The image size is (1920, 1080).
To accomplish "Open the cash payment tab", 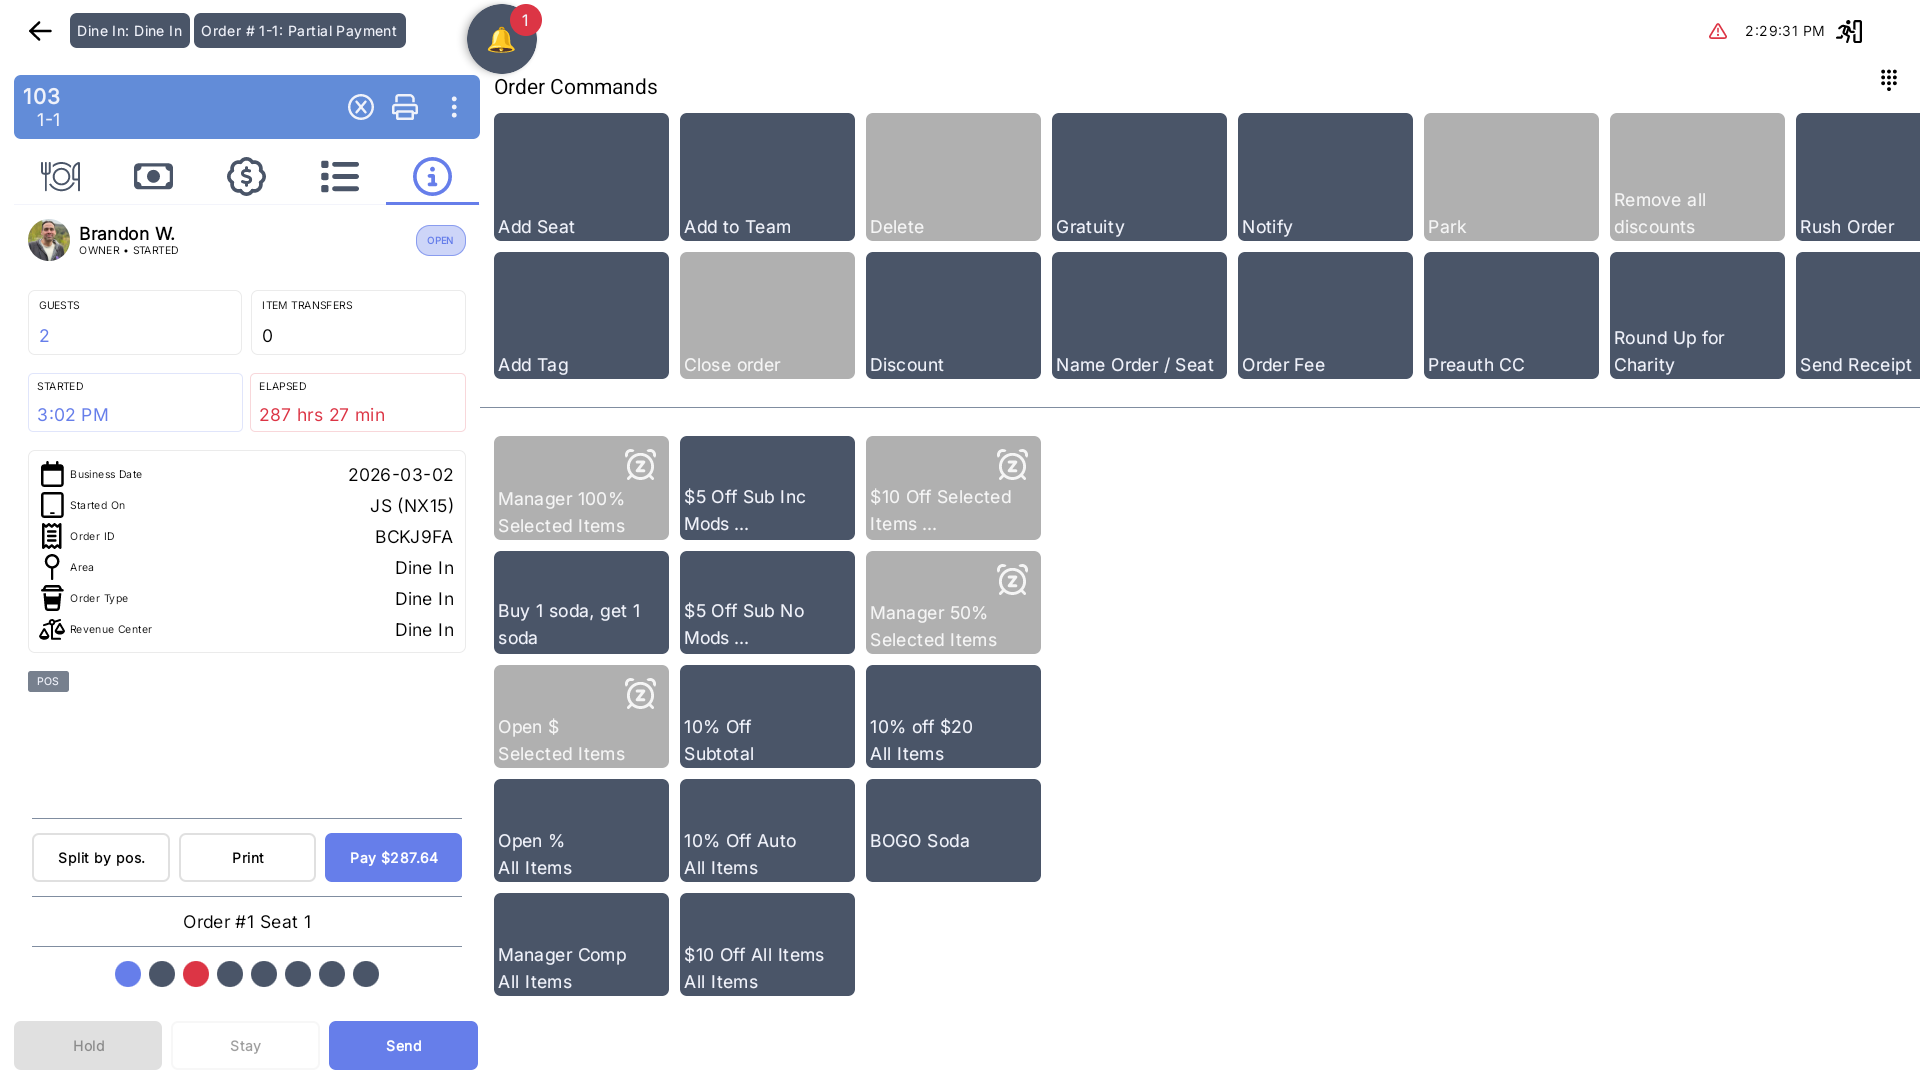I will pos(153,177).
